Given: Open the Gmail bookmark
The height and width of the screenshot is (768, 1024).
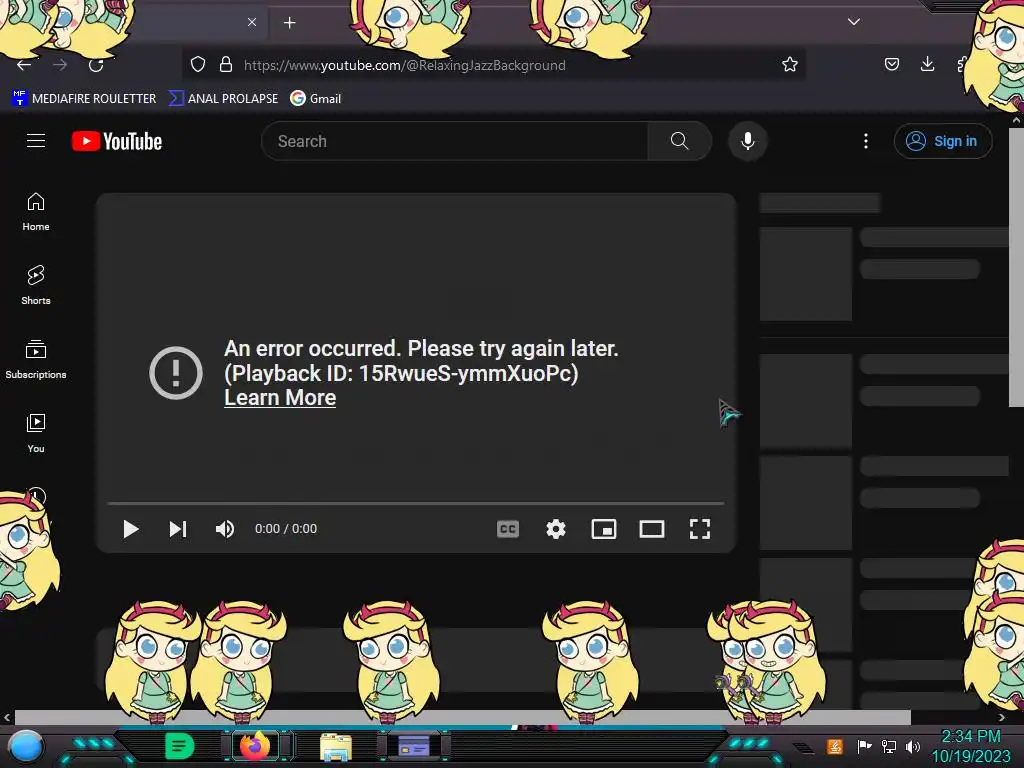Looking at the screenshot, I should click(x=316, y=99).
